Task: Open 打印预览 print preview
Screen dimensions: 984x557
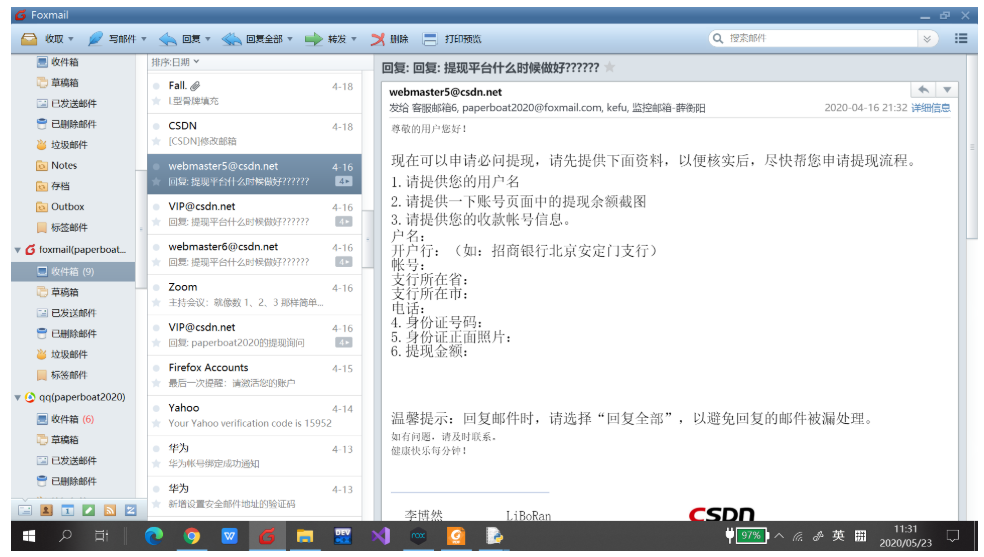Action: [452, 39]
